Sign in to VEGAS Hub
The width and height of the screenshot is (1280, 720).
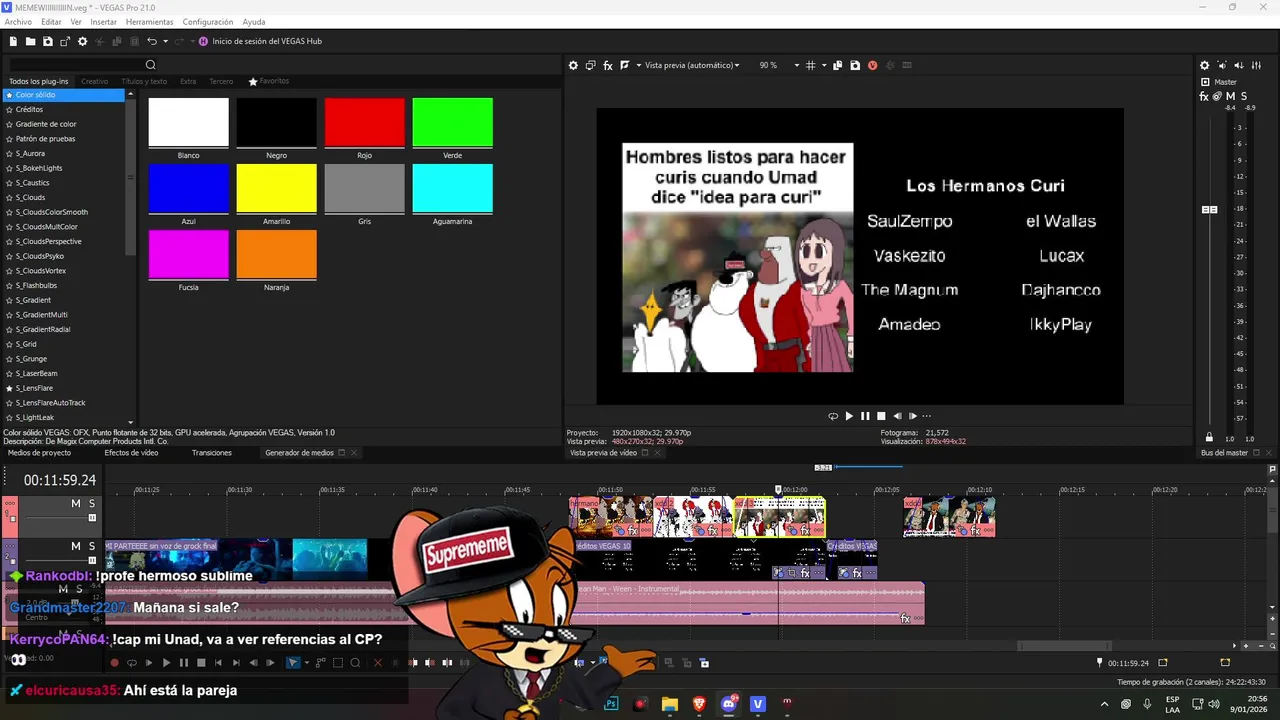(260, 41)
